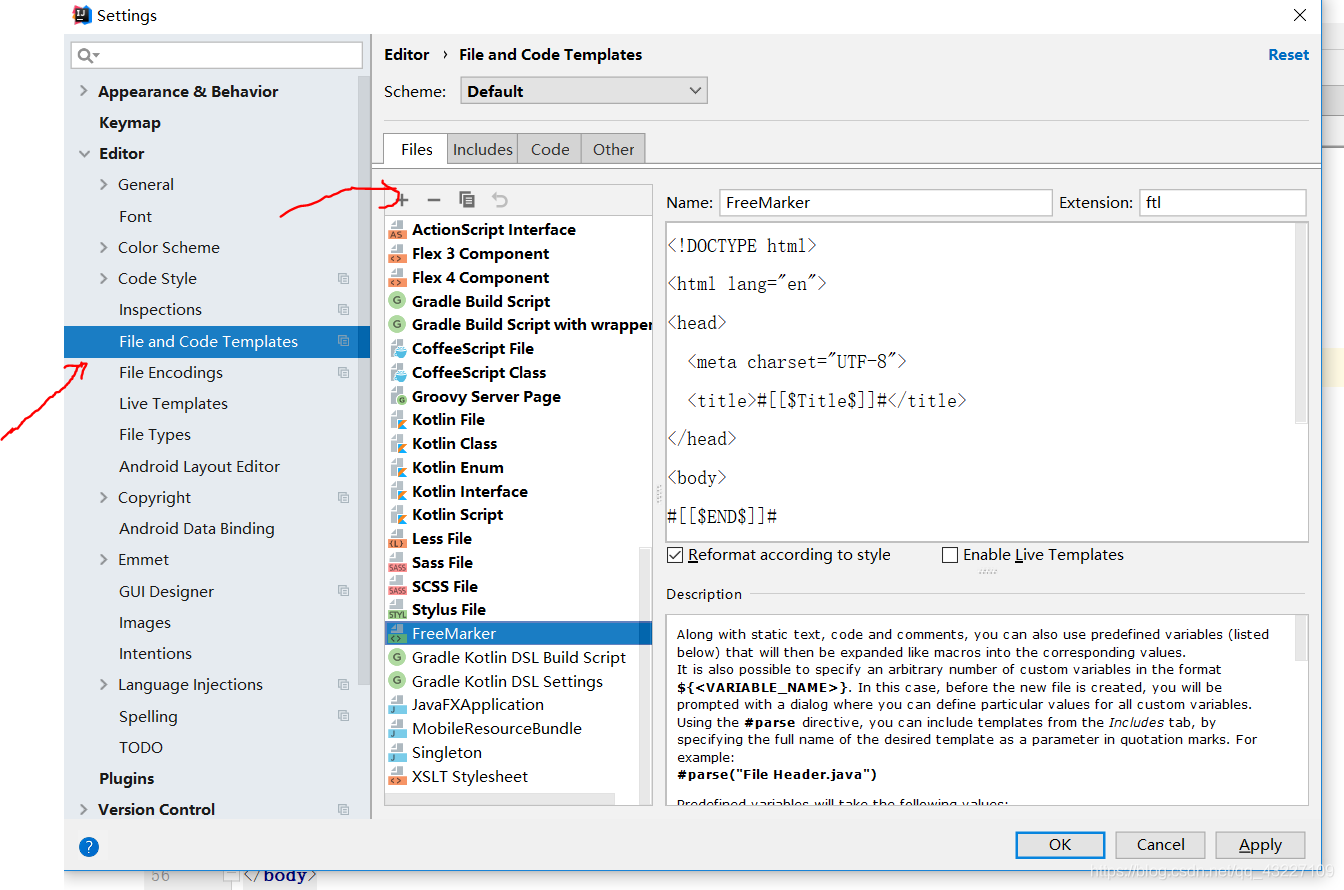Select the TODO settings page
The height and width of the screenshot is (890, 1344).
pyautogui.click(x=141, y=748)
